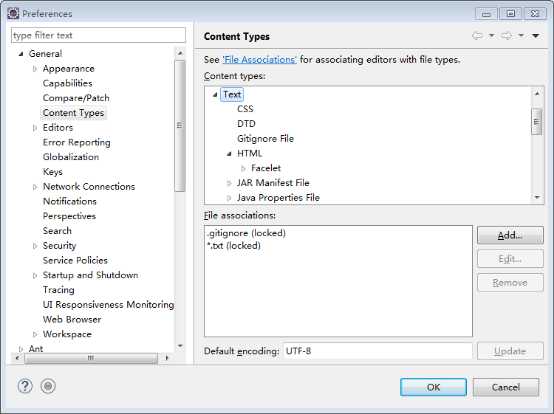Open the Web Browser preference page
This screenshot has width=554, height=414.
(x=72, y=319)
